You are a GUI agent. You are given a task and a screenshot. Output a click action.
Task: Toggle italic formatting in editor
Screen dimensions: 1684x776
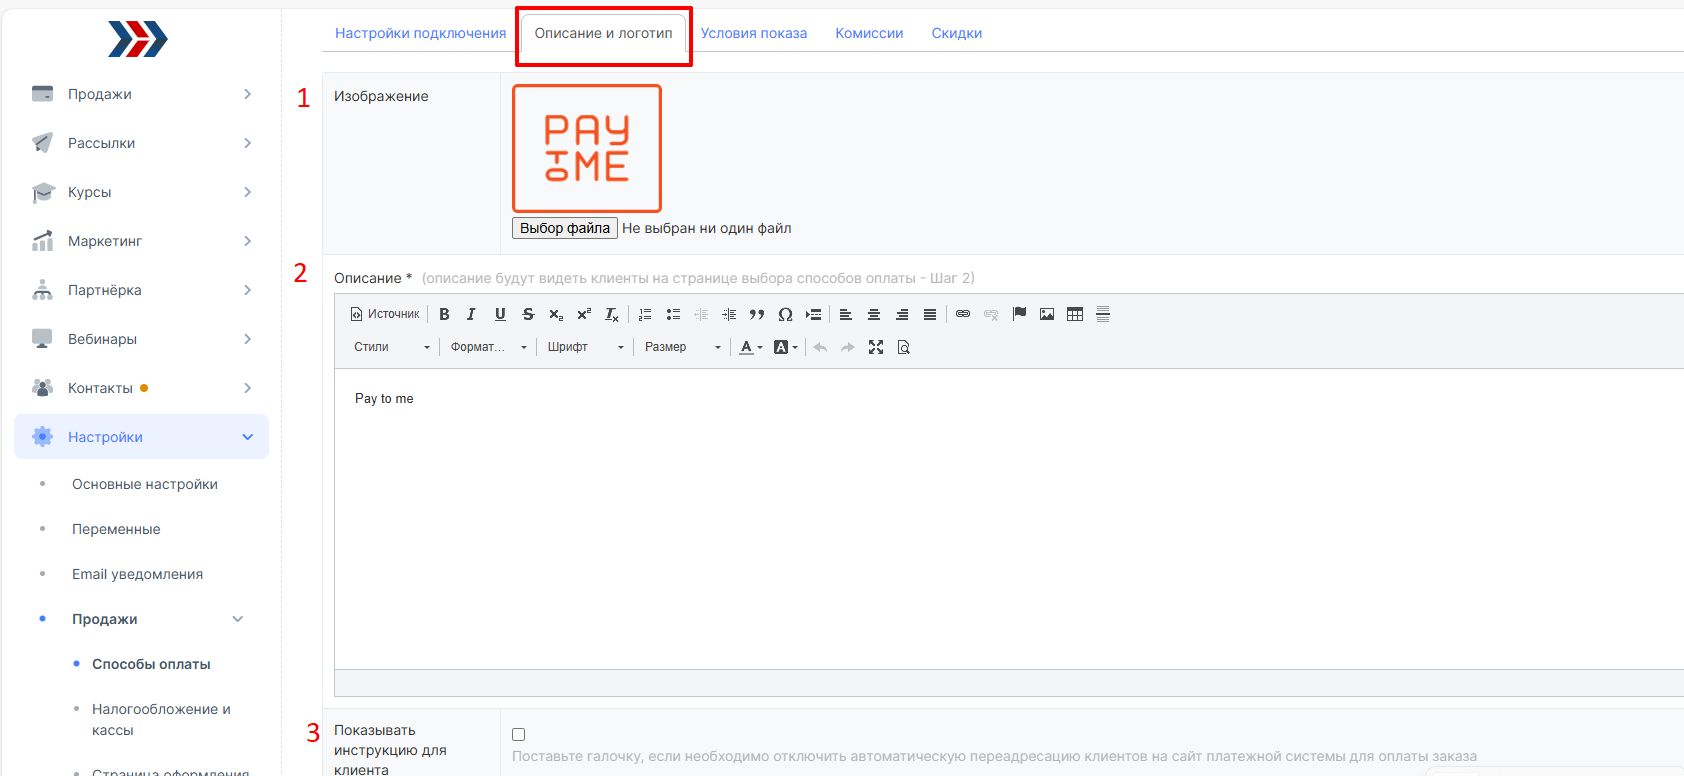point(472,314)
